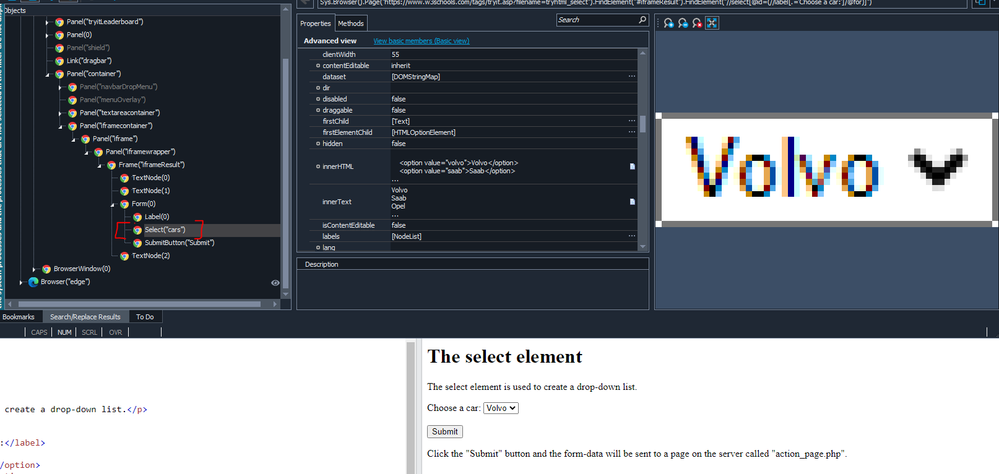Expand the Panel(0) tree node
This screenshot has height=474, width=999.
[x=47, y=34]
